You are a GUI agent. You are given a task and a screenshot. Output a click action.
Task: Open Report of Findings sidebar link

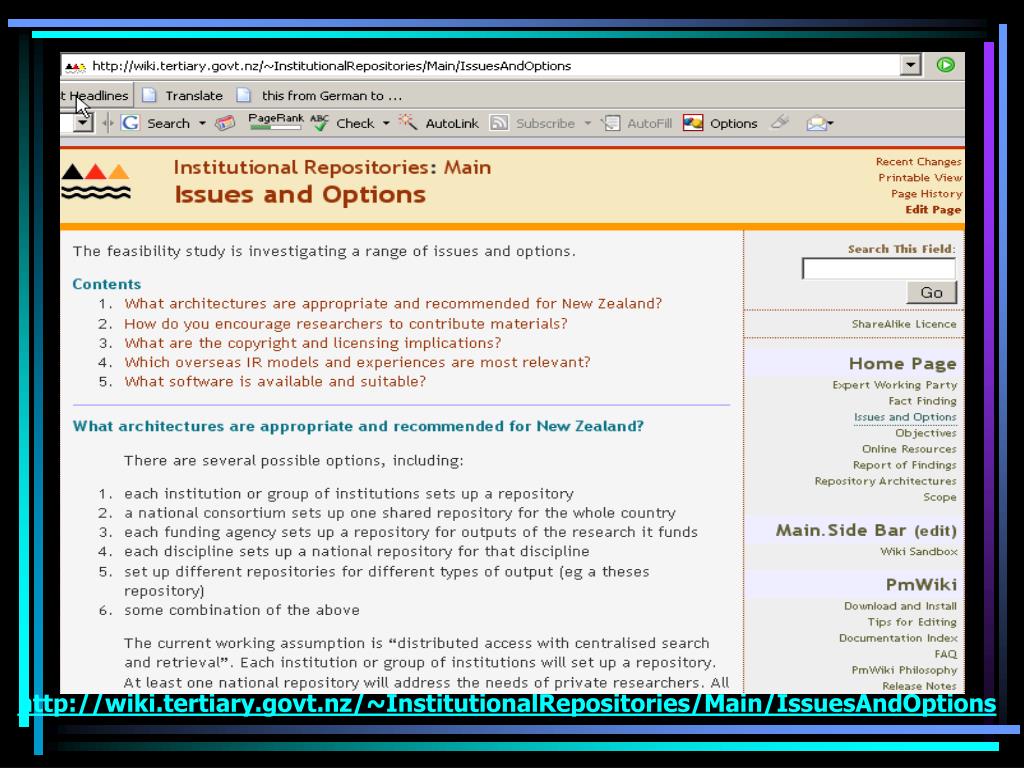[904, 465]
